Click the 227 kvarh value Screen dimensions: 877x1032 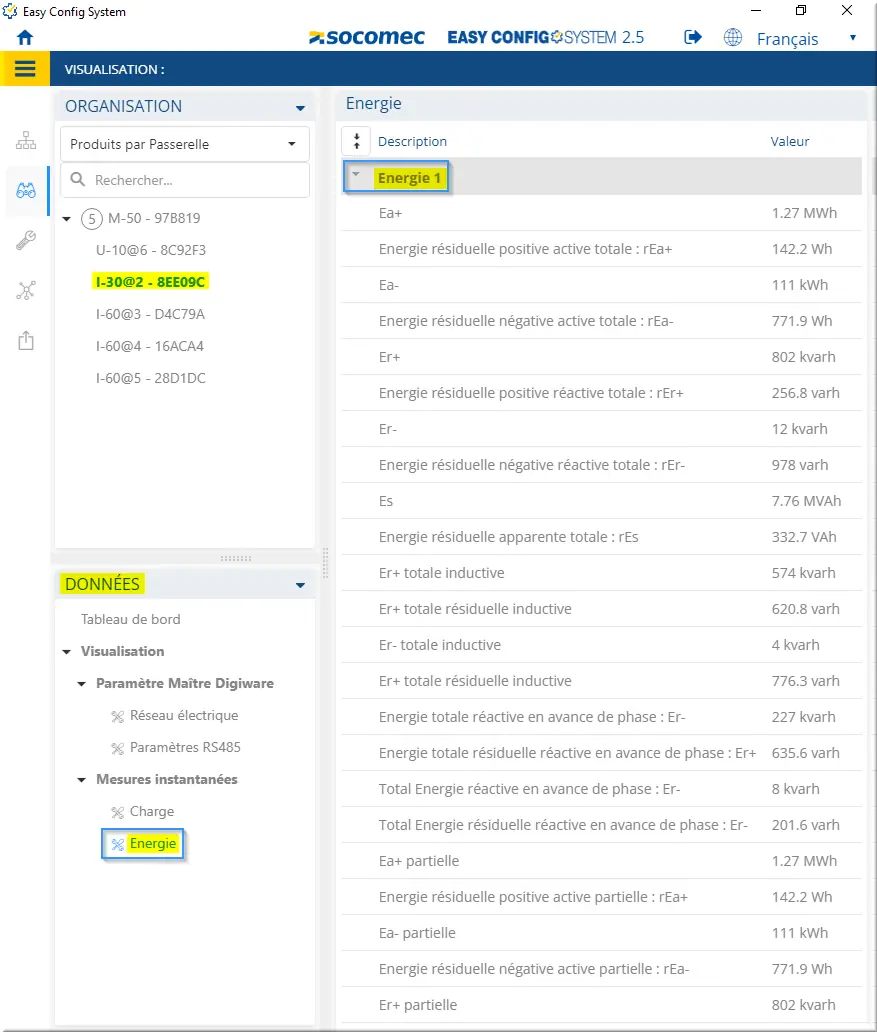click(803, 717)
